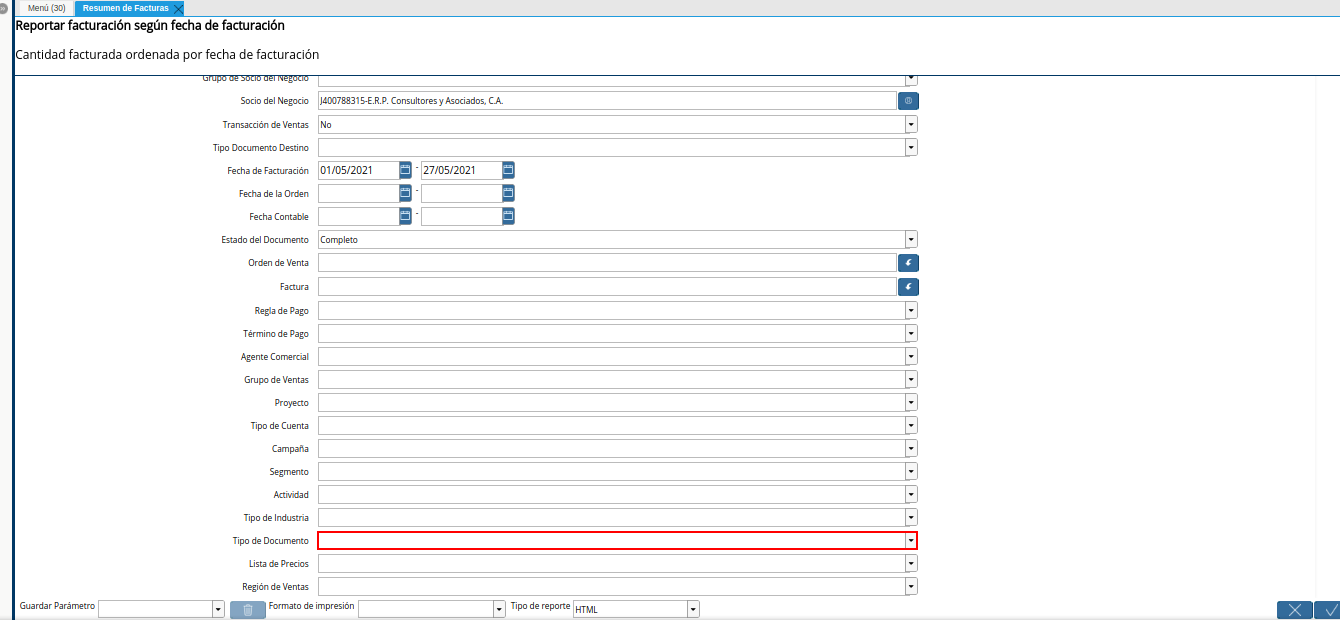The image size is (1340, 620).
Task: Expand the Regla de Pago dropdown
Action: coord(911,310)
